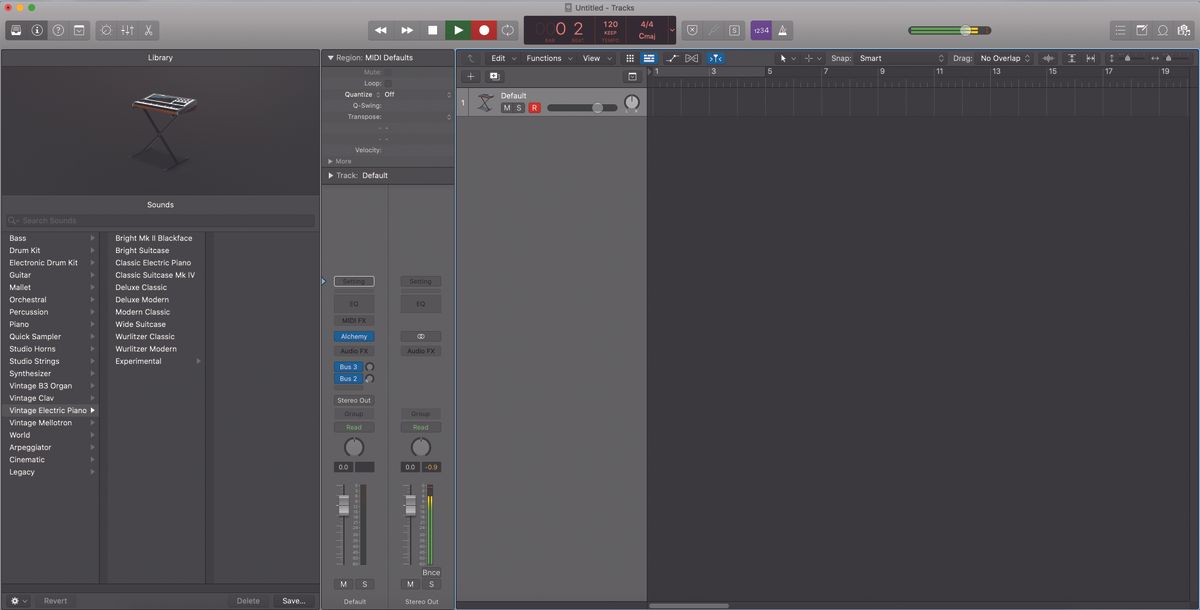Hide the Library panel via its toolbar icon
1200x610 pixels.
(14, 30)
